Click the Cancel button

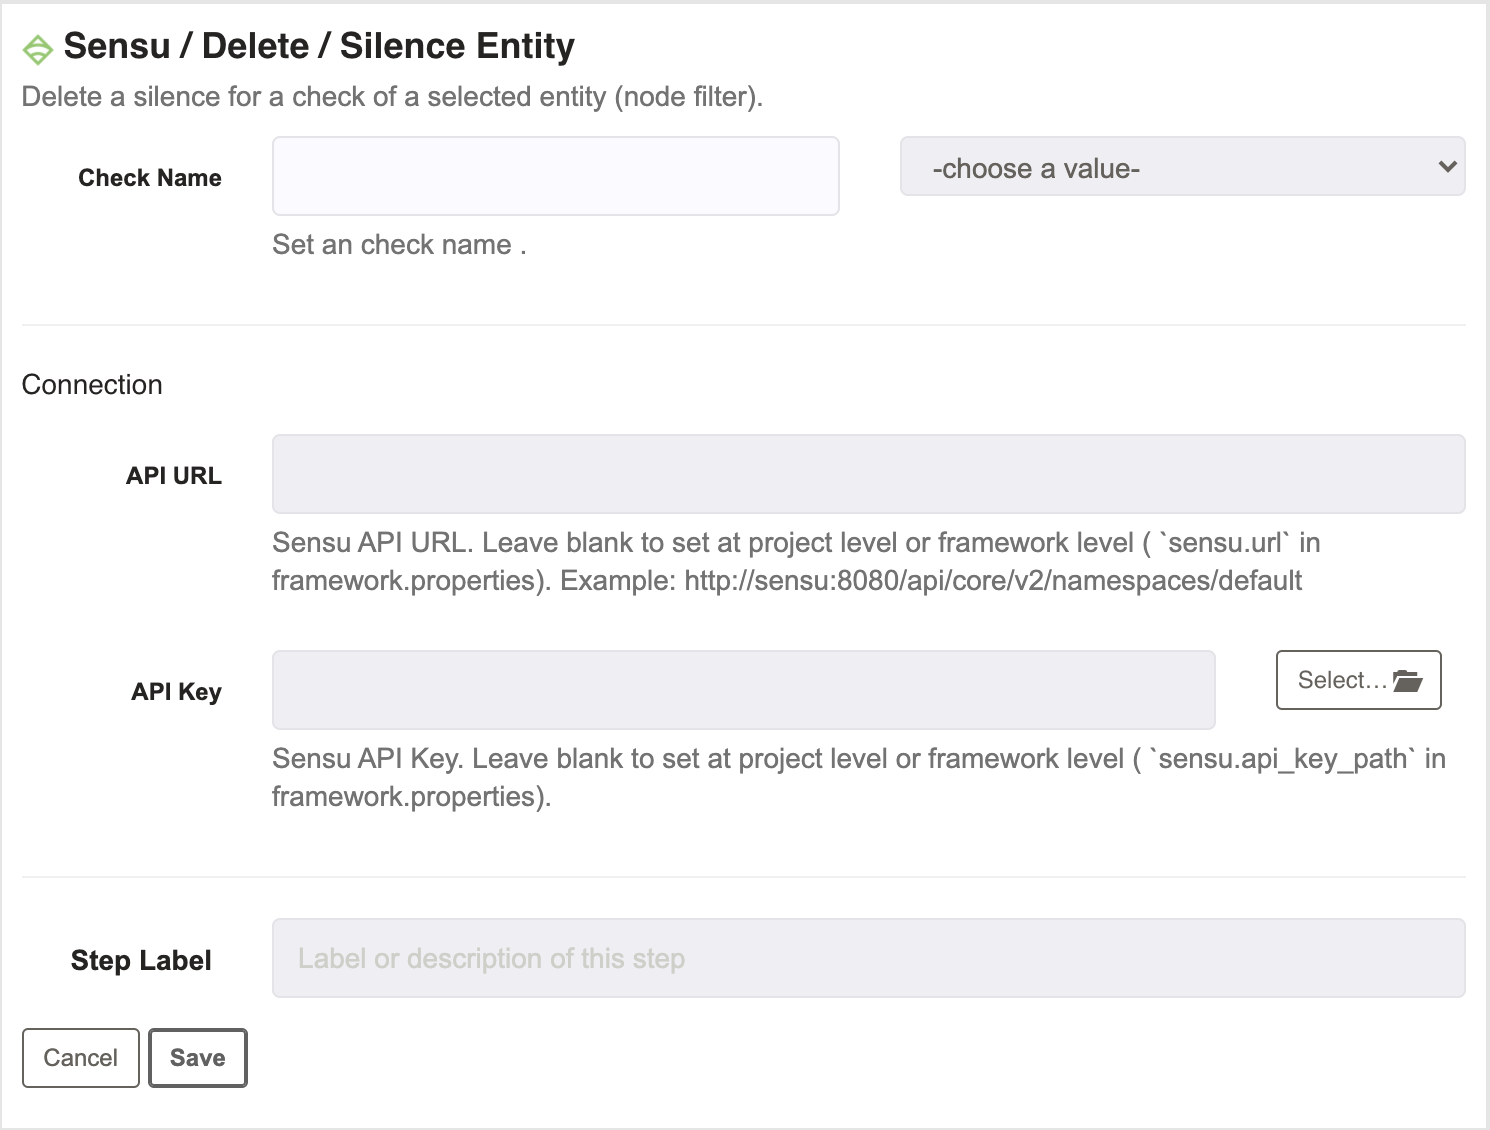click(80, 1058)
